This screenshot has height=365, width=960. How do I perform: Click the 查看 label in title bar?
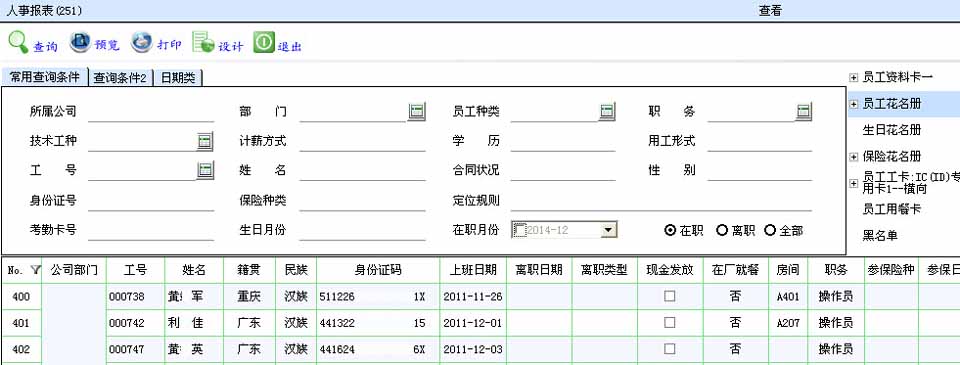(770, 10)
